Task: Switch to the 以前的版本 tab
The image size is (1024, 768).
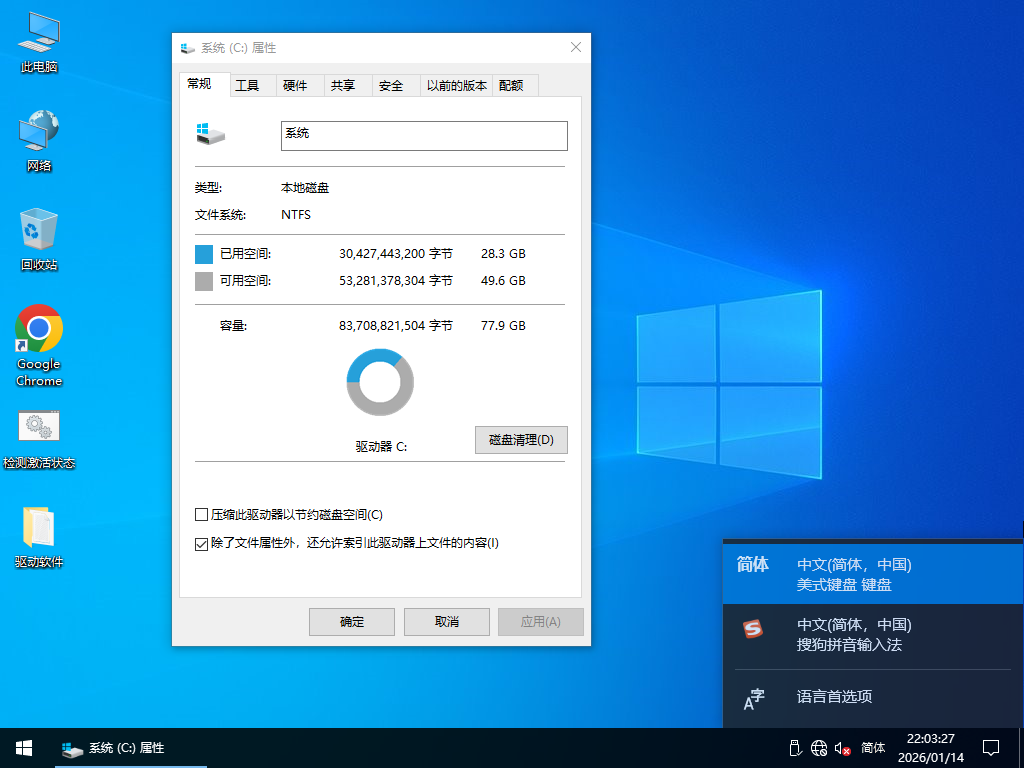Action: (457, 86)
